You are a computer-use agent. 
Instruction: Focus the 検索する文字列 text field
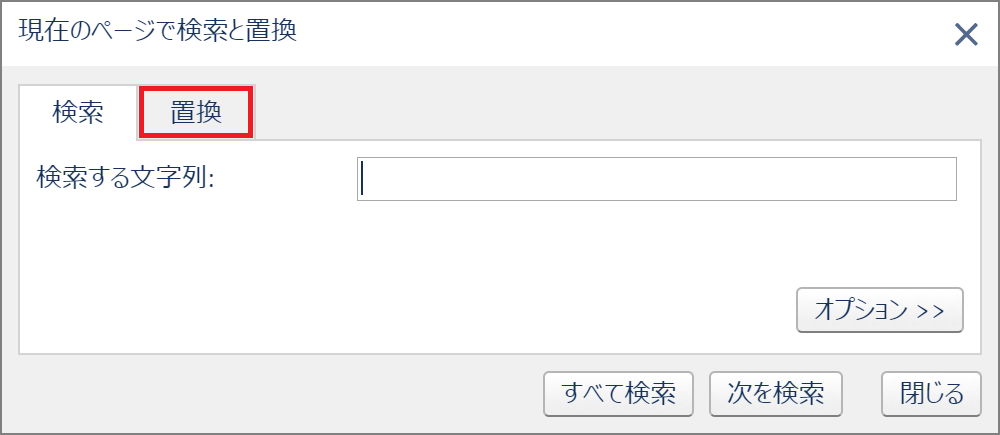click(656, 179)
